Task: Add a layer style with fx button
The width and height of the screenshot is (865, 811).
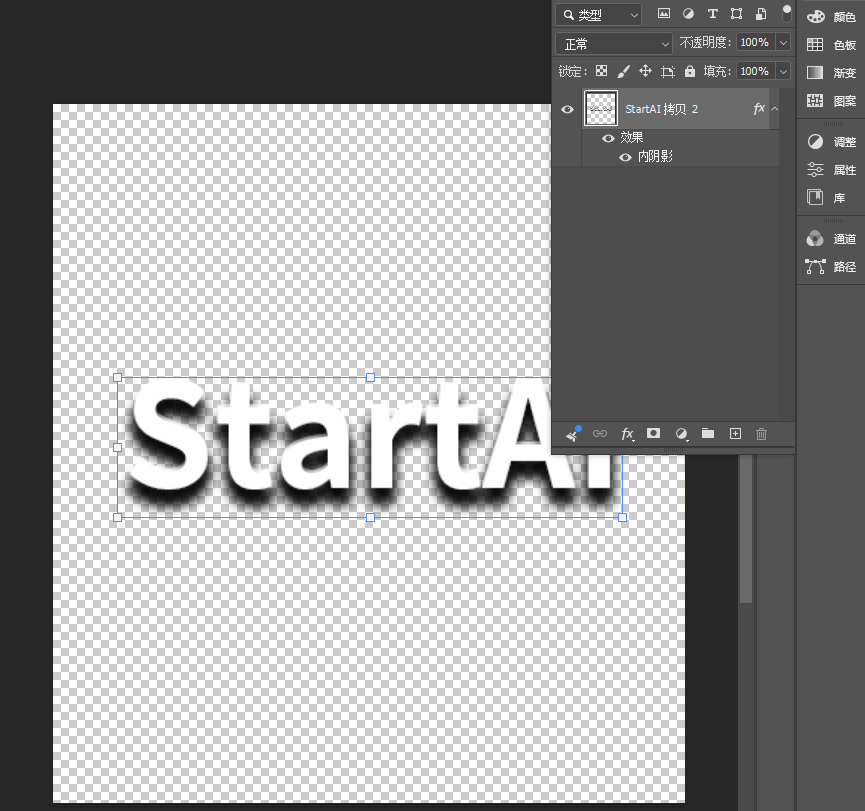Action: click(627, 434)
